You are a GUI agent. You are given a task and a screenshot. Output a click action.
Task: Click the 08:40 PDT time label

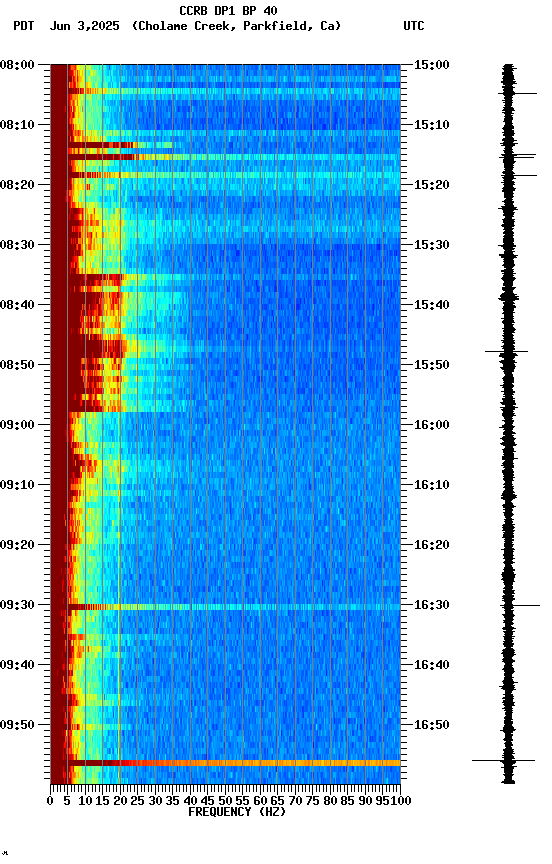[x=17, y=305]
